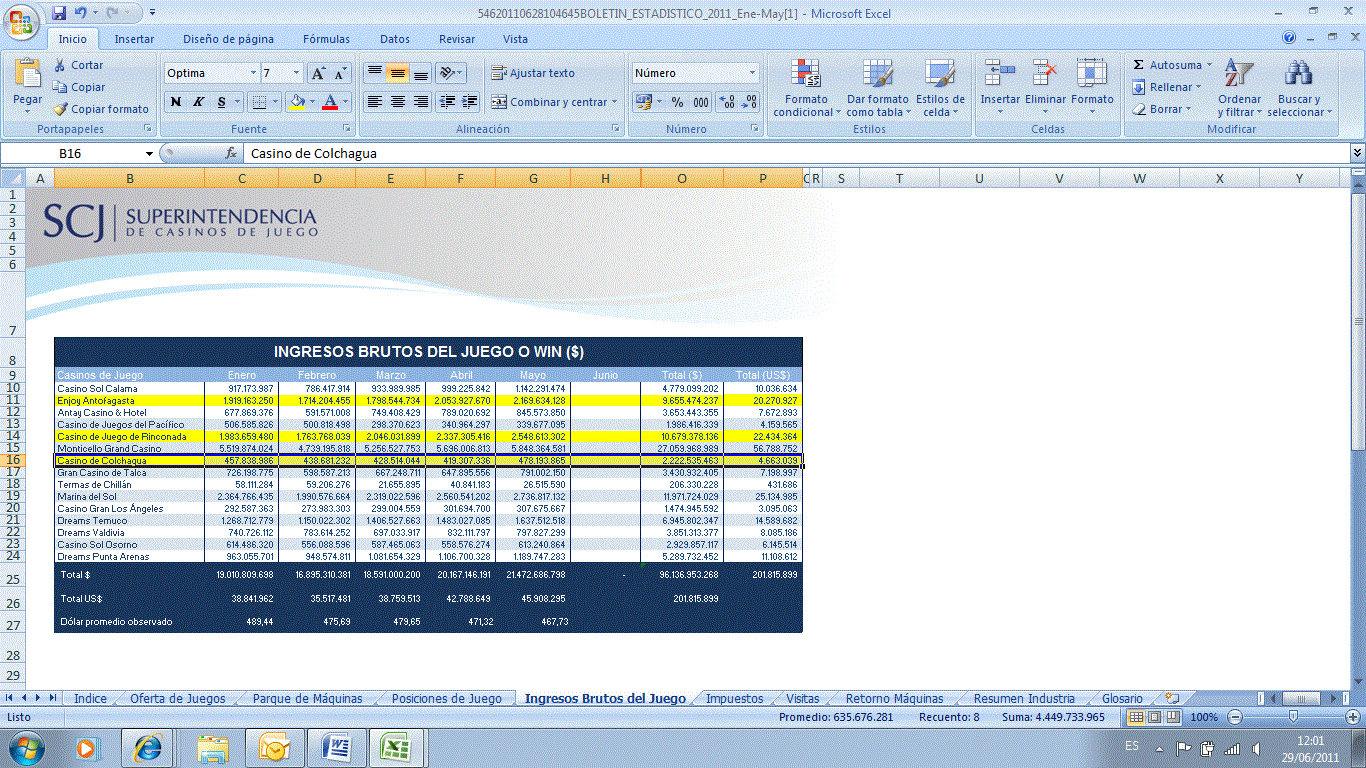The width and height of the screenshot is (1366, 768).
Task: Open the Combinar y centrar dropdown arrow
Action: [614, 102]
